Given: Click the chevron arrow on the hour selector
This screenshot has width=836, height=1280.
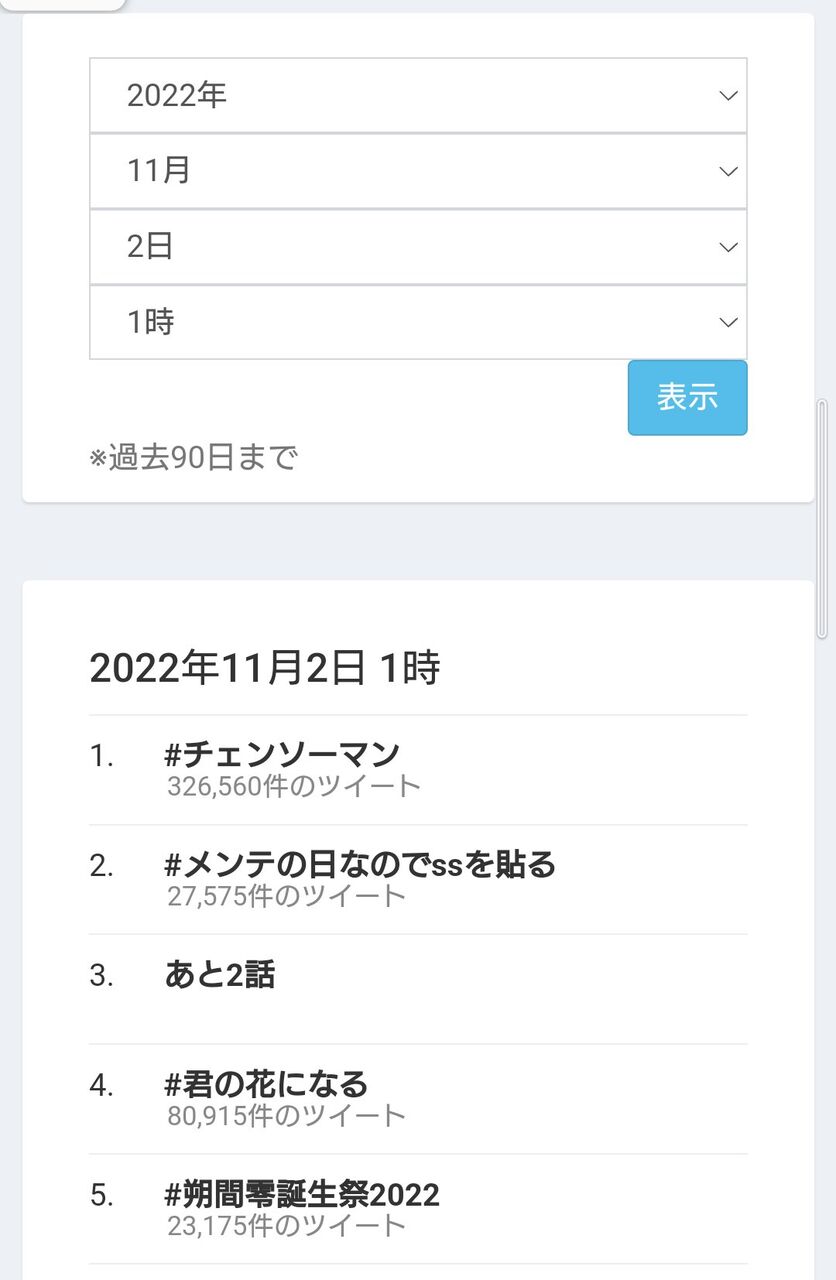Looking at the screenshot, I should coord(728,322).
